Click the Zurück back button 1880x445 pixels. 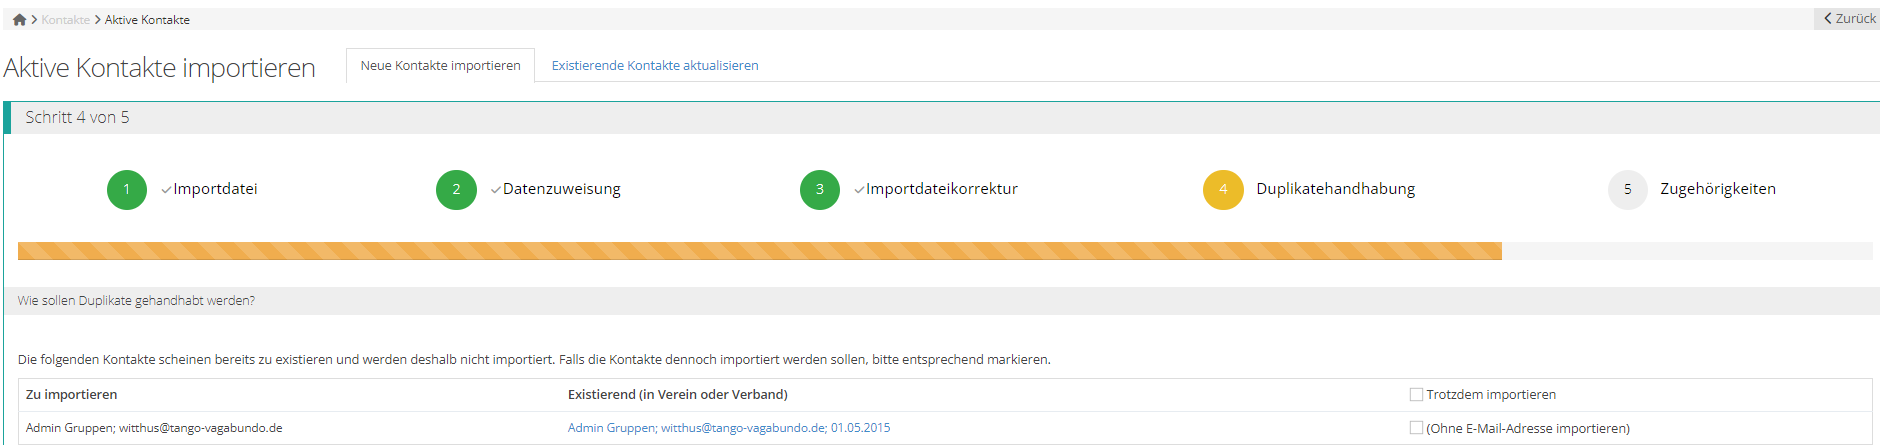pos(1849,18)
